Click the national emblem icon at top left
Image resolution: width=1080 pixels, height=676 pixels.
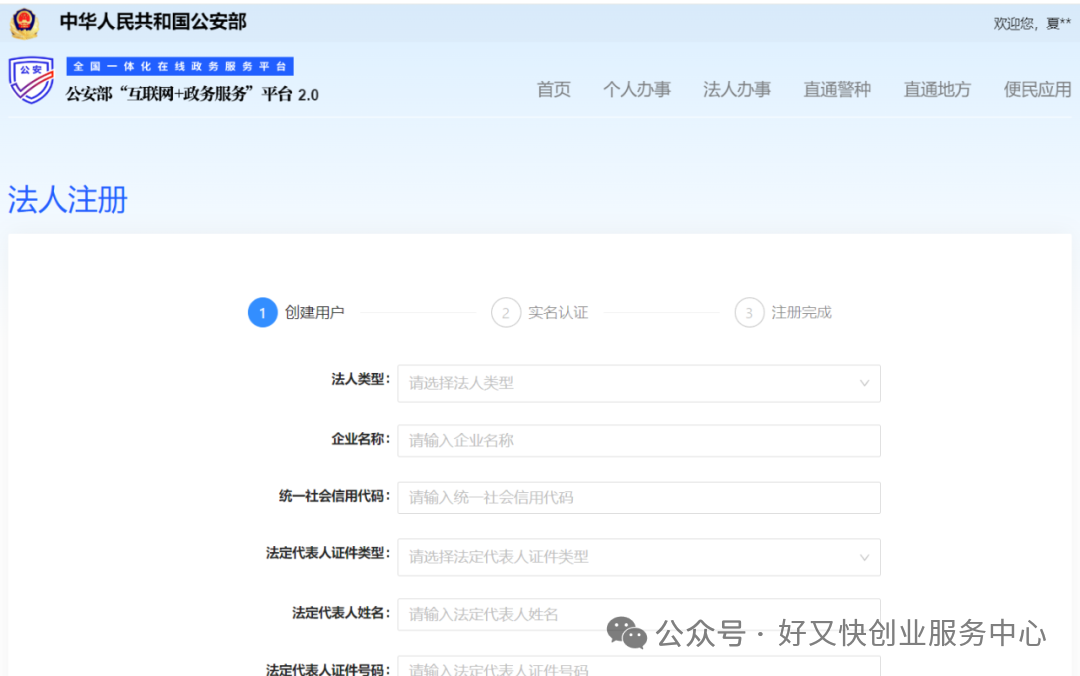25,23
